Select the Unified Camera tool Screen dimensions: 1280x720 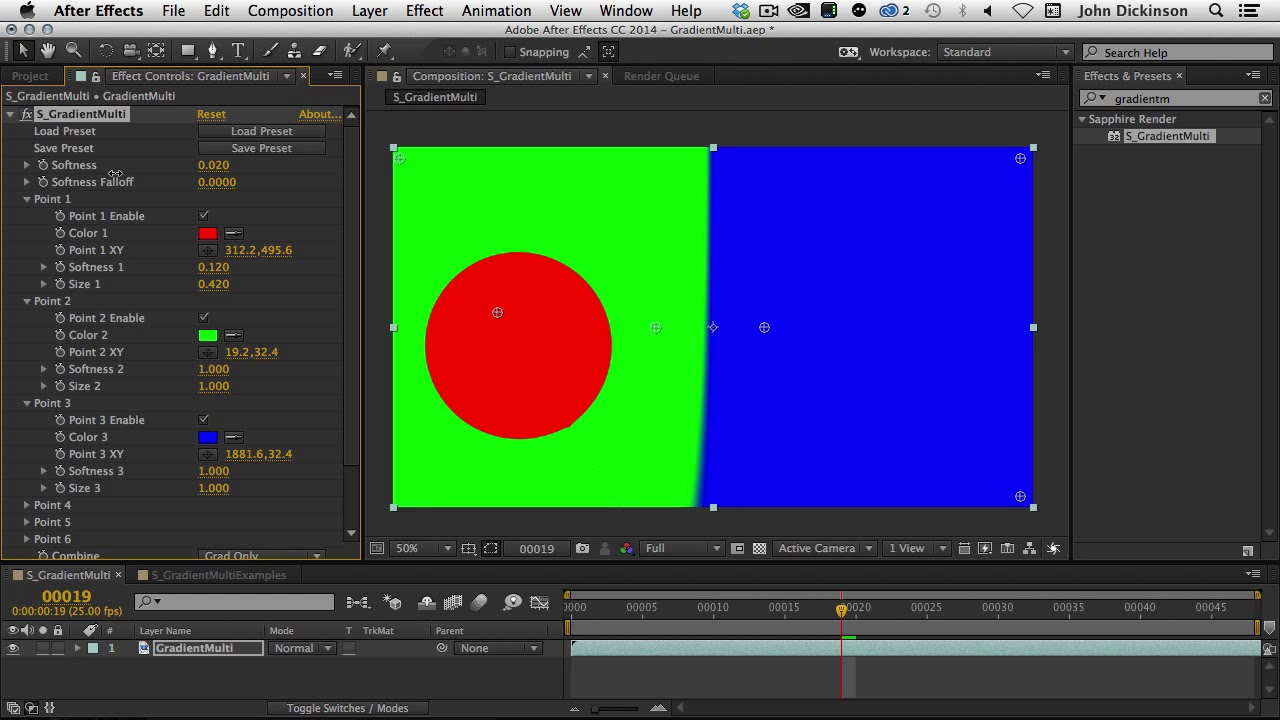pos(131,50)
